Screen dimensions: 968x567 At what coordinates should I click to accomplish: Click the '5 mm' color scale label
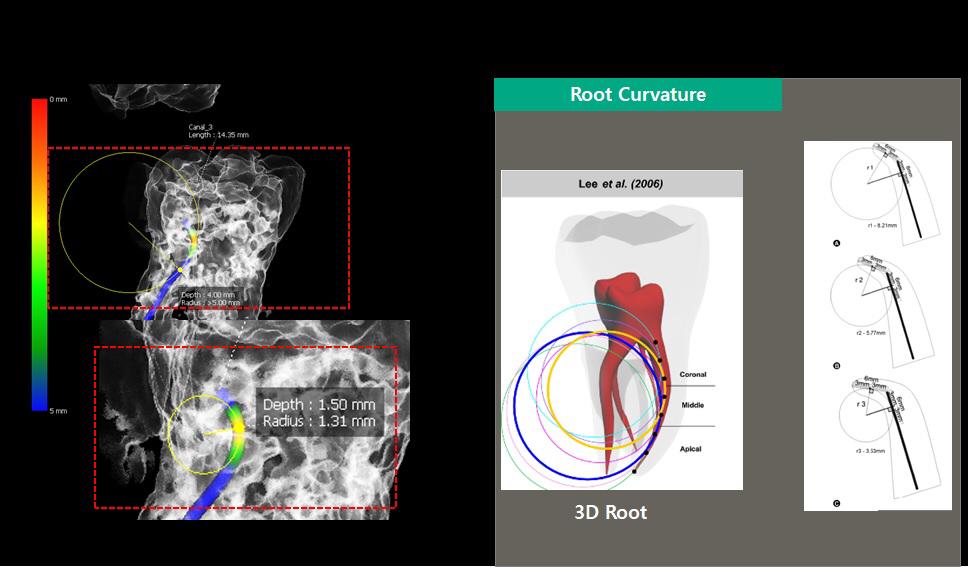tap(59, 411)
